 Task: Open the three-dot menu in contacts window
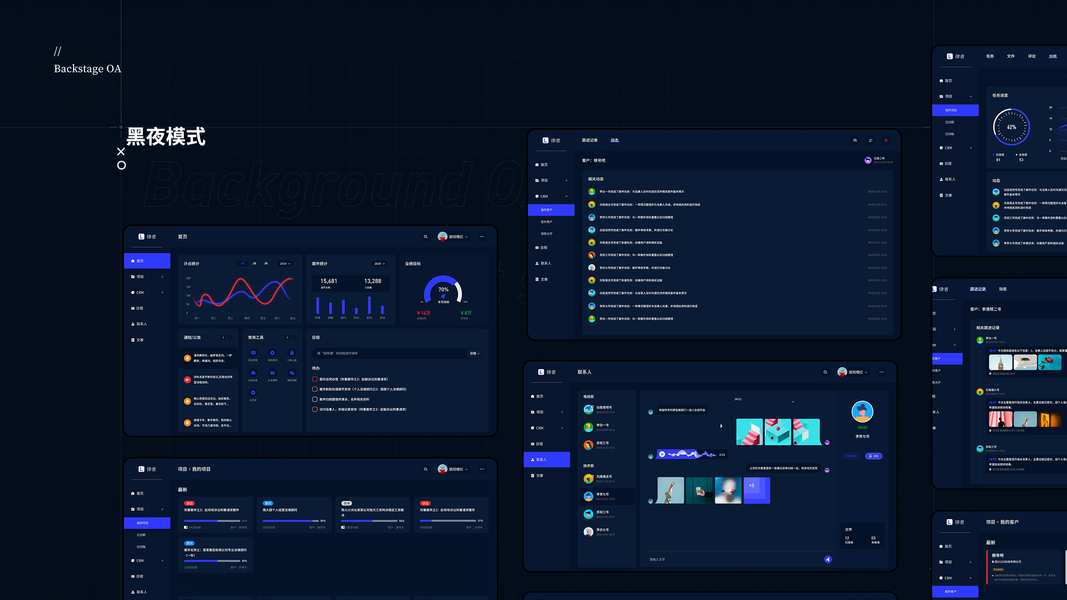point(881,372)
